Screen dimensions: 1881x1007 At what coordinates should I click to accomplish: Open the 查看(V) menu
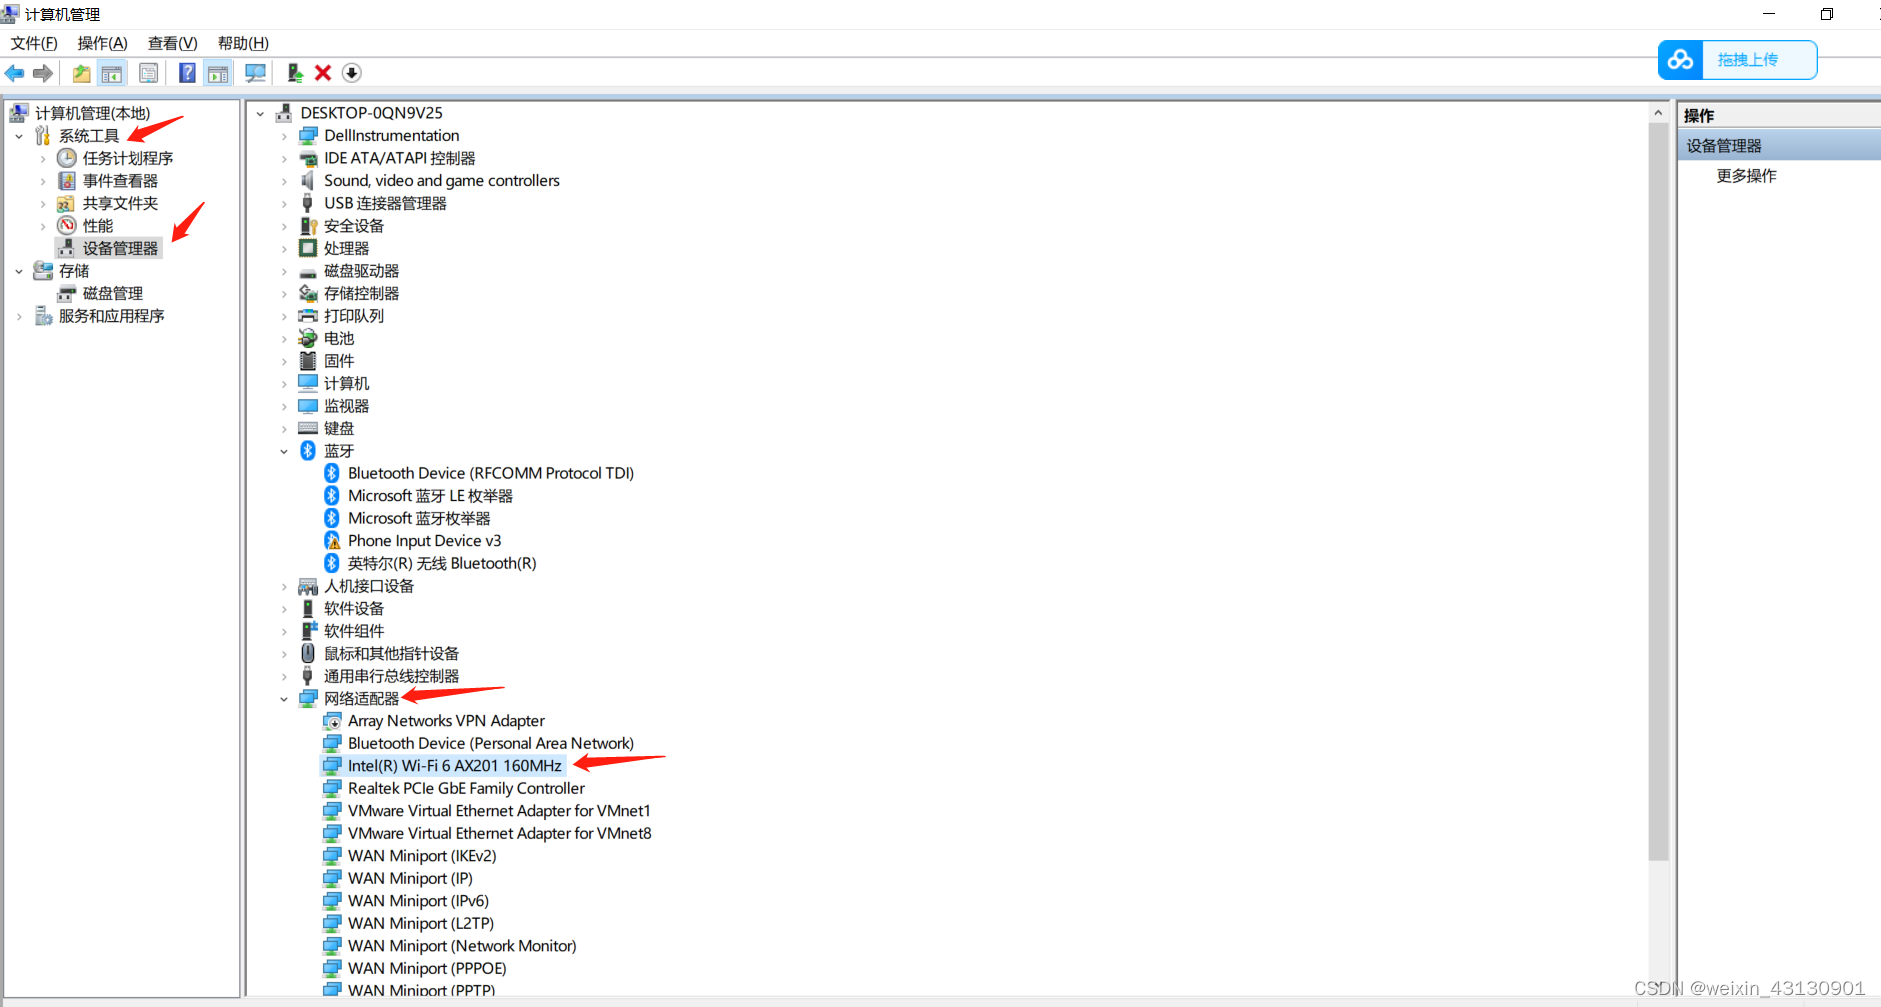tap(173, 43)
